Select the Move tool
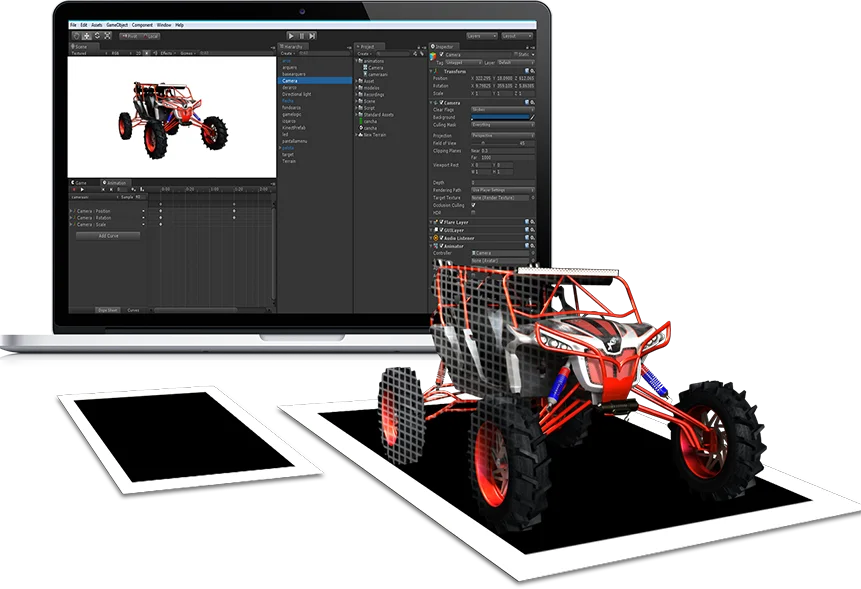 tap(86, 36)
